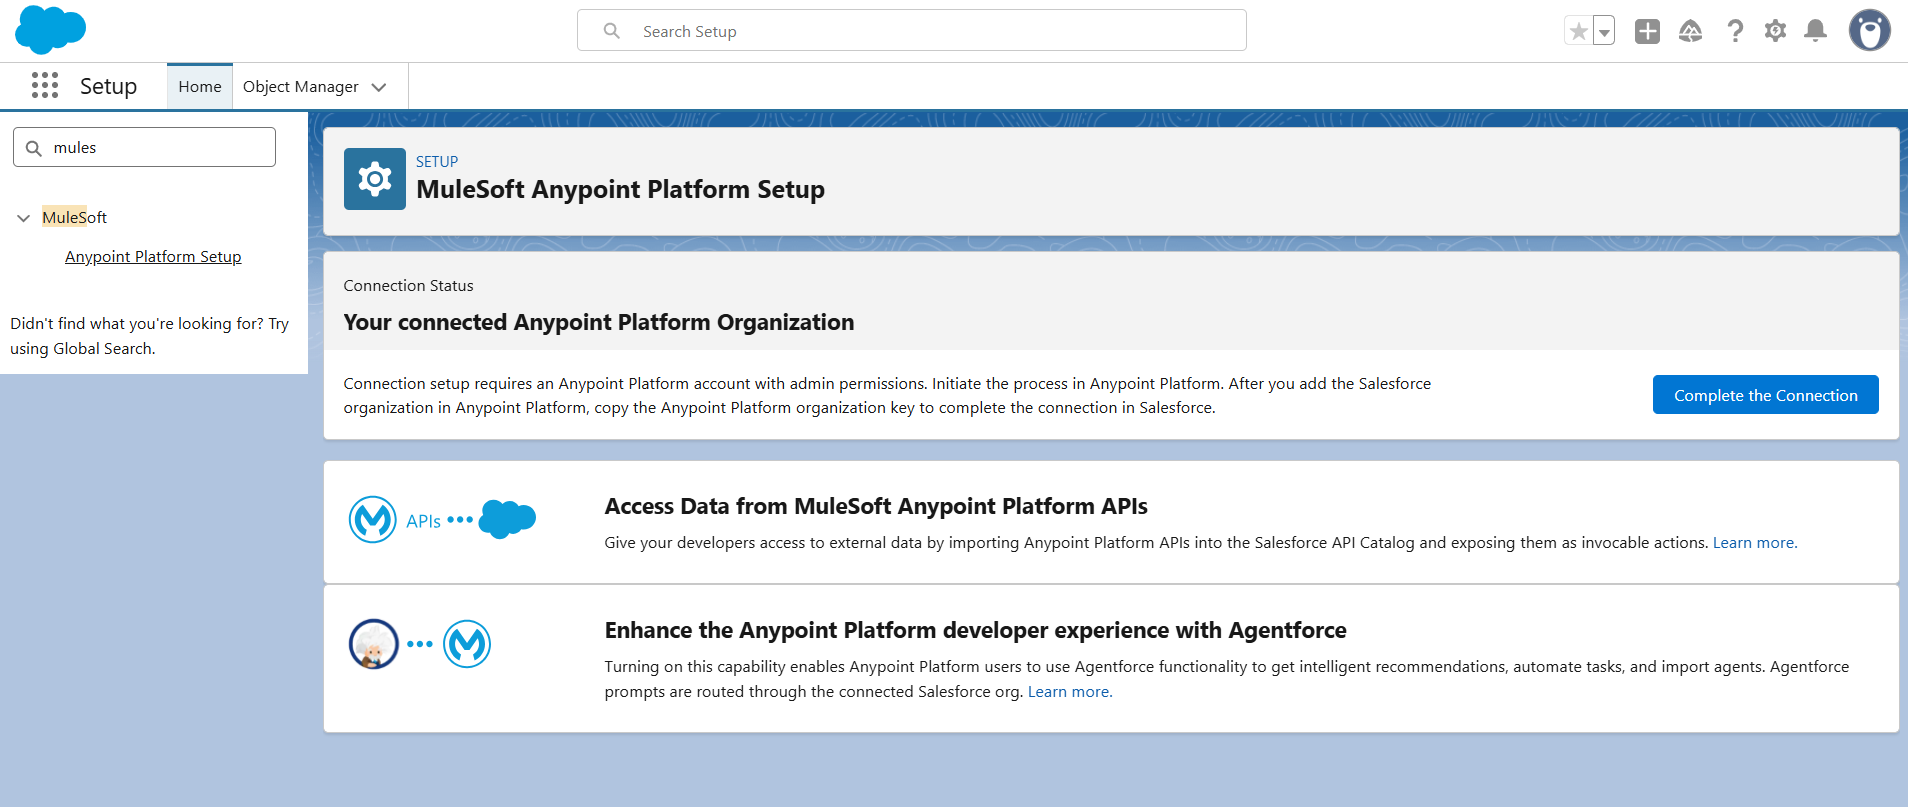
Task: Open the user profile avatar
Action: pyautogui.click(x=1868, y=31)
